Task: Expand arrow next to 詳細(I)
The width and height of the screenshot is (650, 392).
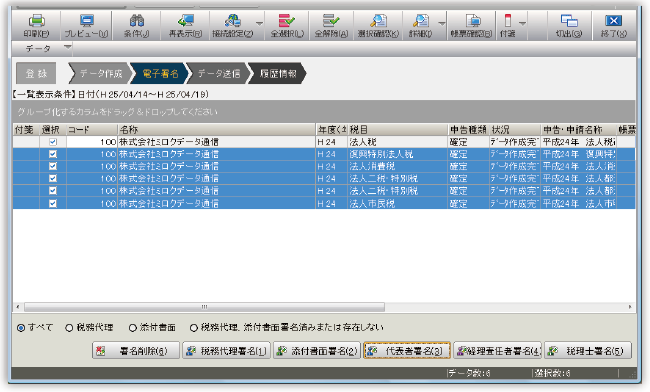Action: tap(441, 24)
